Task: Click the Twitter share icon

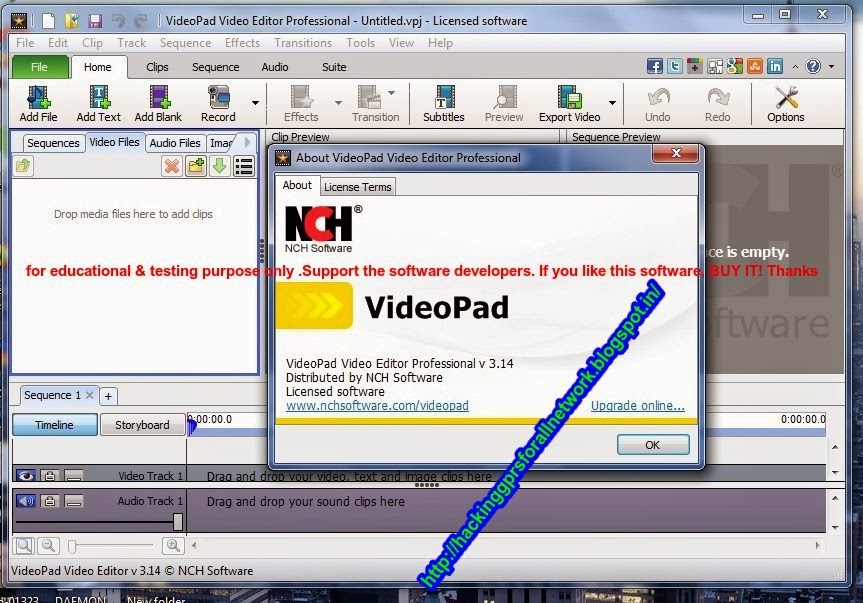Action: [x=675, y=67]
